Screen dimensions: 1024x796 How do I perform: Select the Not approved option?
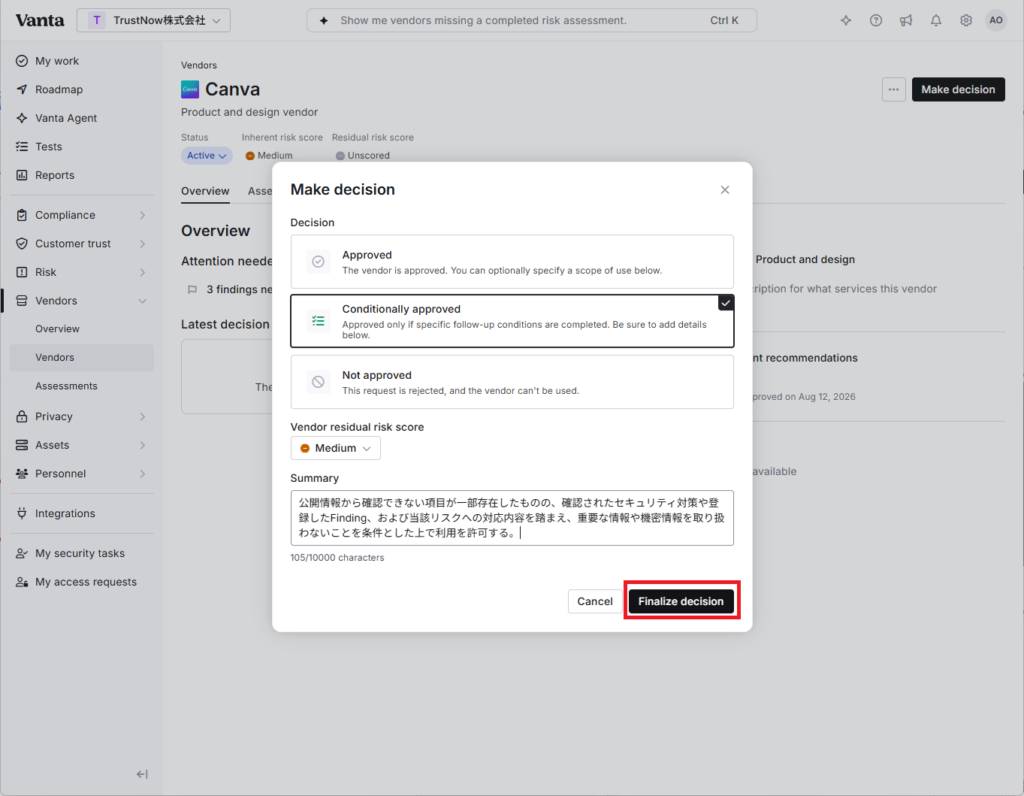[x=511, y=382]
